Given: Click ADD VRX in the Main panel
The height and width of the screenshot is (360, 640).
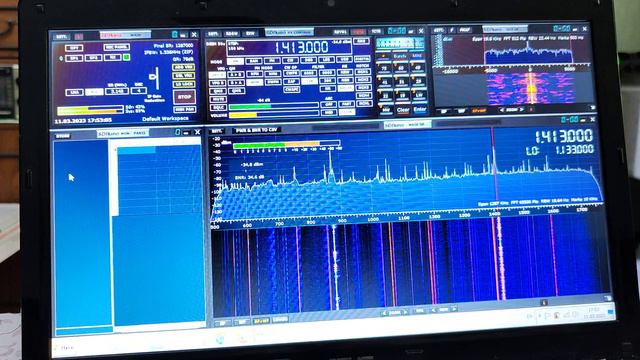Looking at the screenshot, I should coord(184,67).
